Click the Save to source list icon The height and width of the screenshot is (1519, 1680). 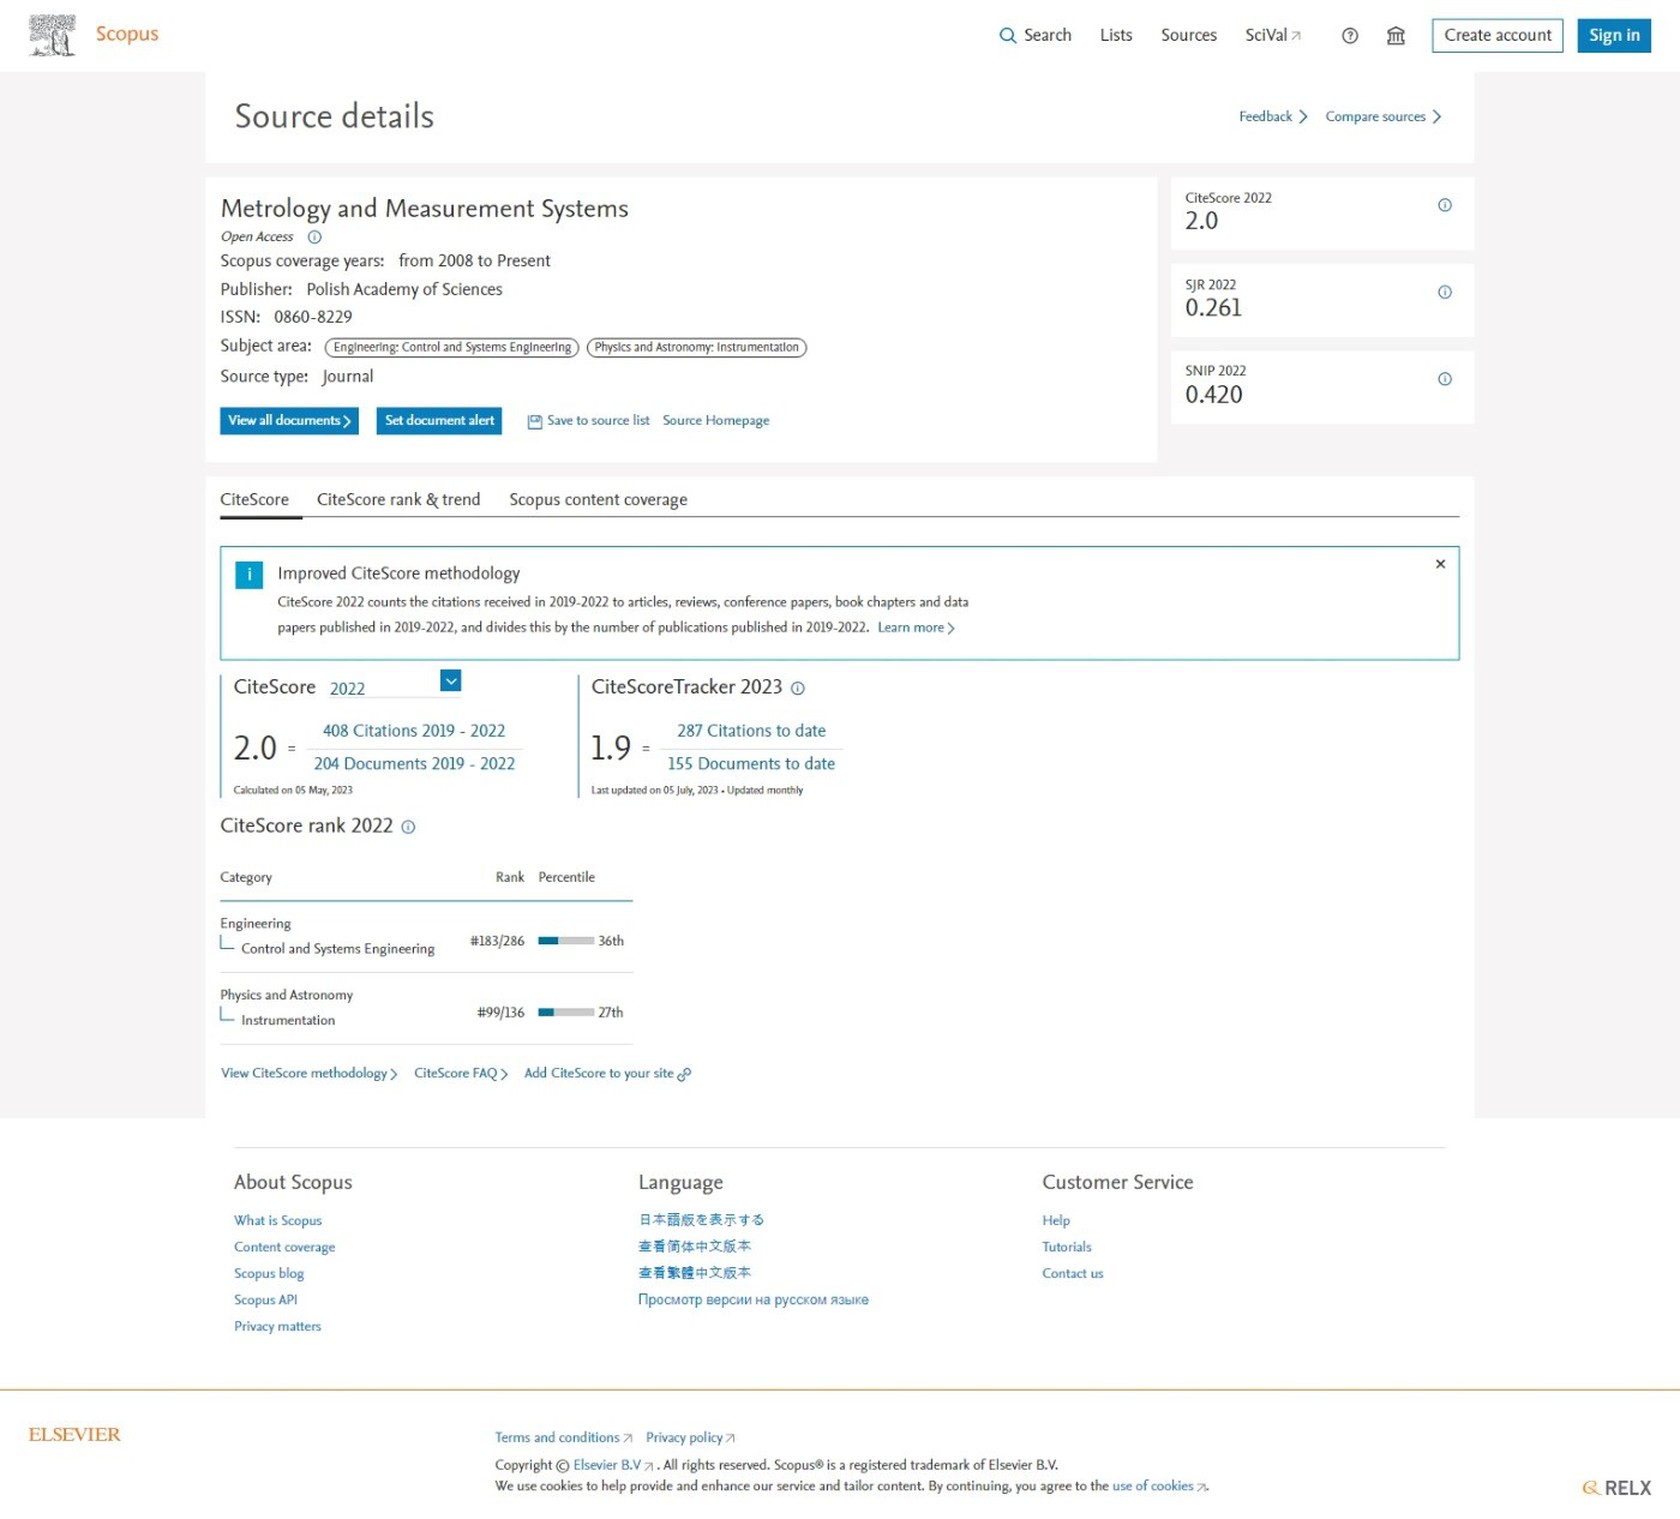pos(535,421)
